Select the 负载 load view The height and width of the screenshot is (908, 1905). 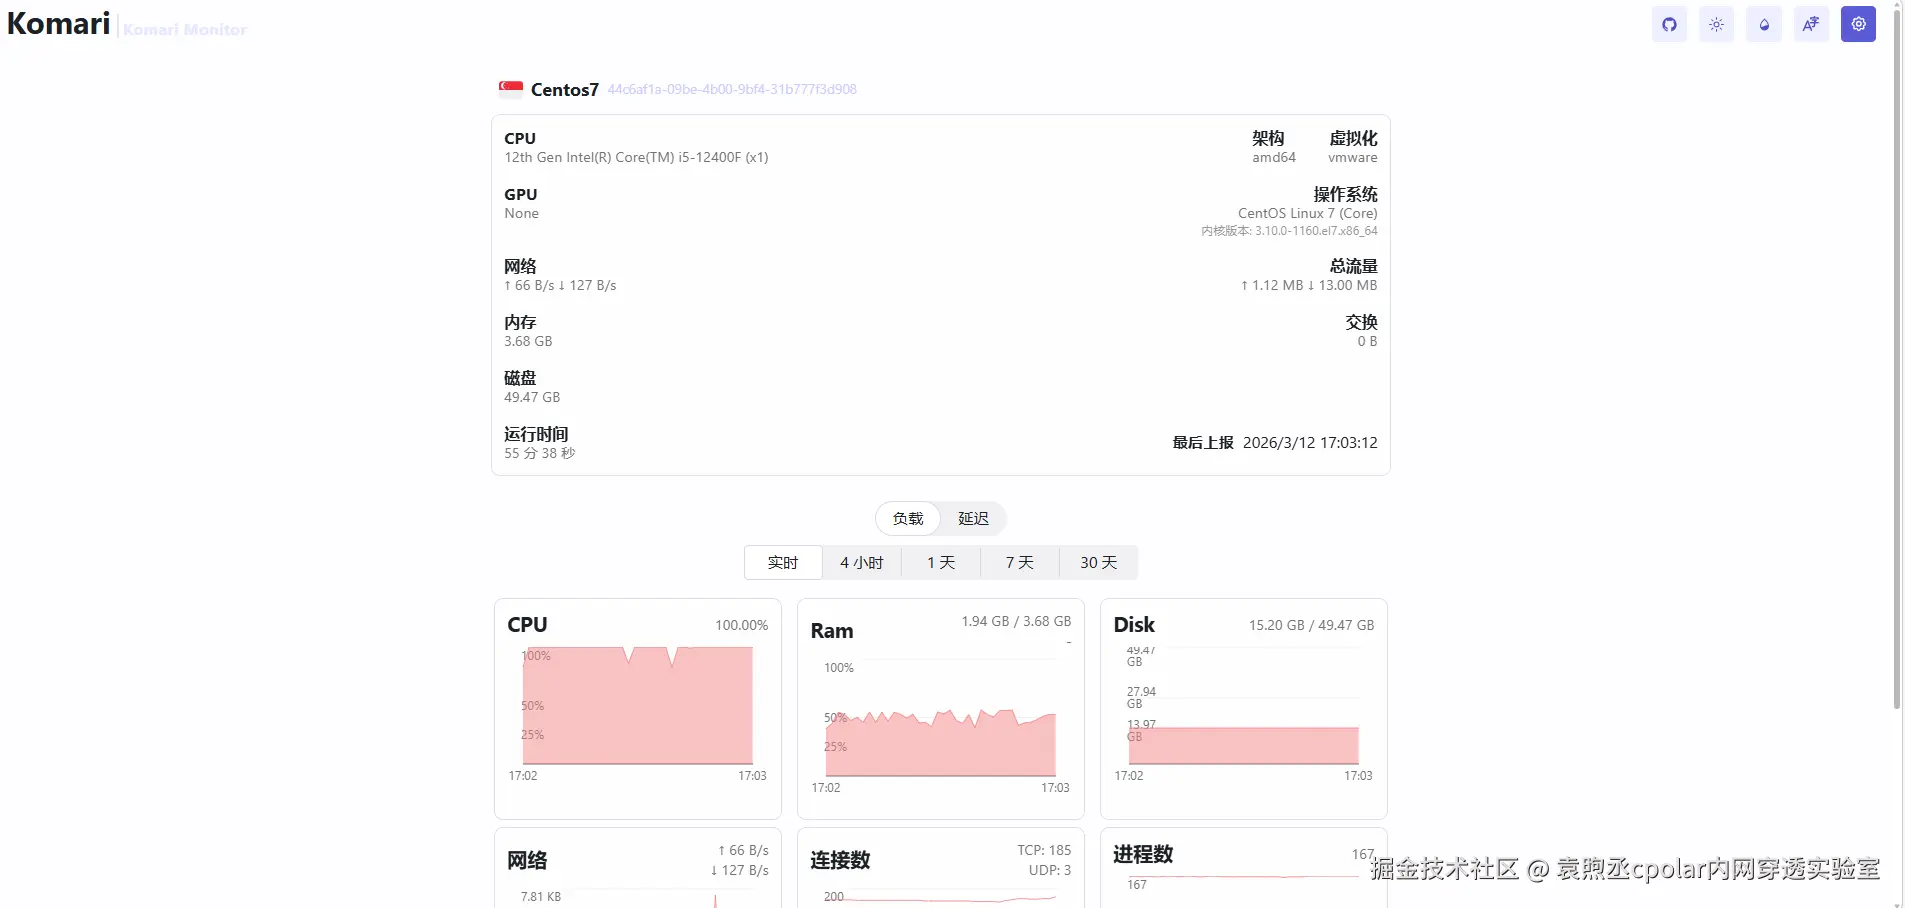908,518
